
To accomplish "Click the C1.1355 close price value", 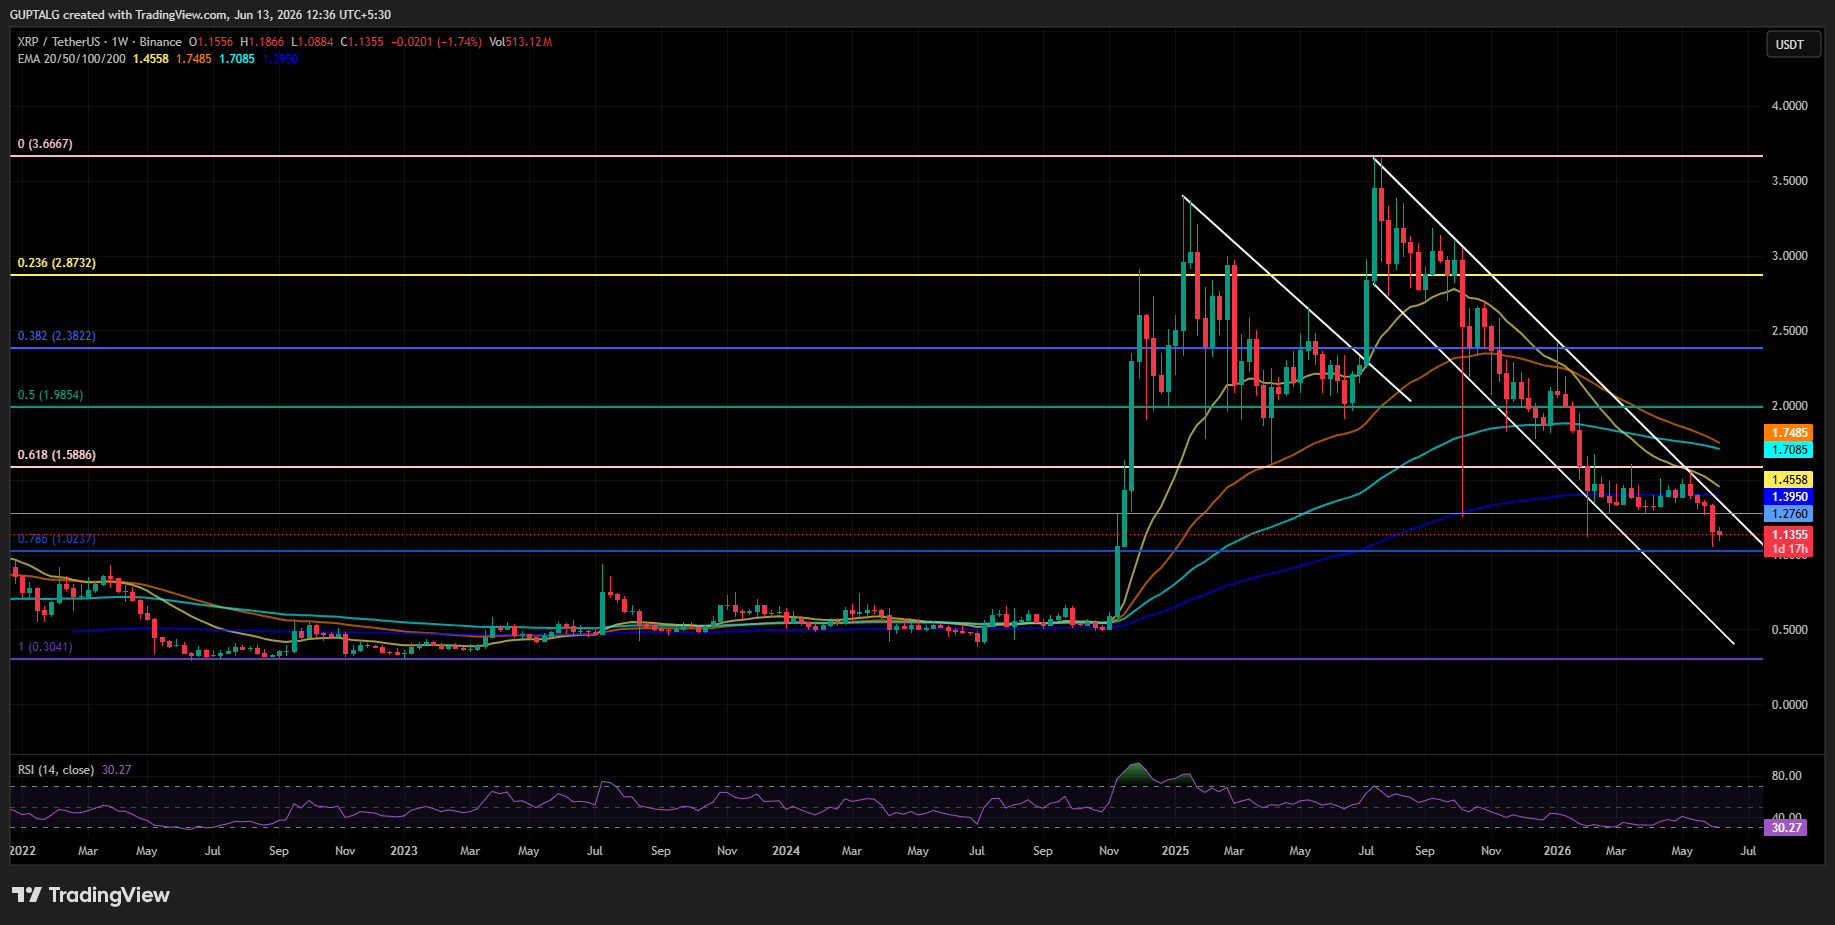I will point(362,42).
